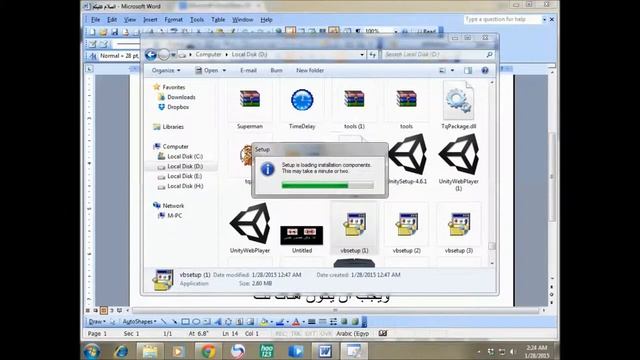Select Local Disk (E:) in navigation pane

click(180, 176)
